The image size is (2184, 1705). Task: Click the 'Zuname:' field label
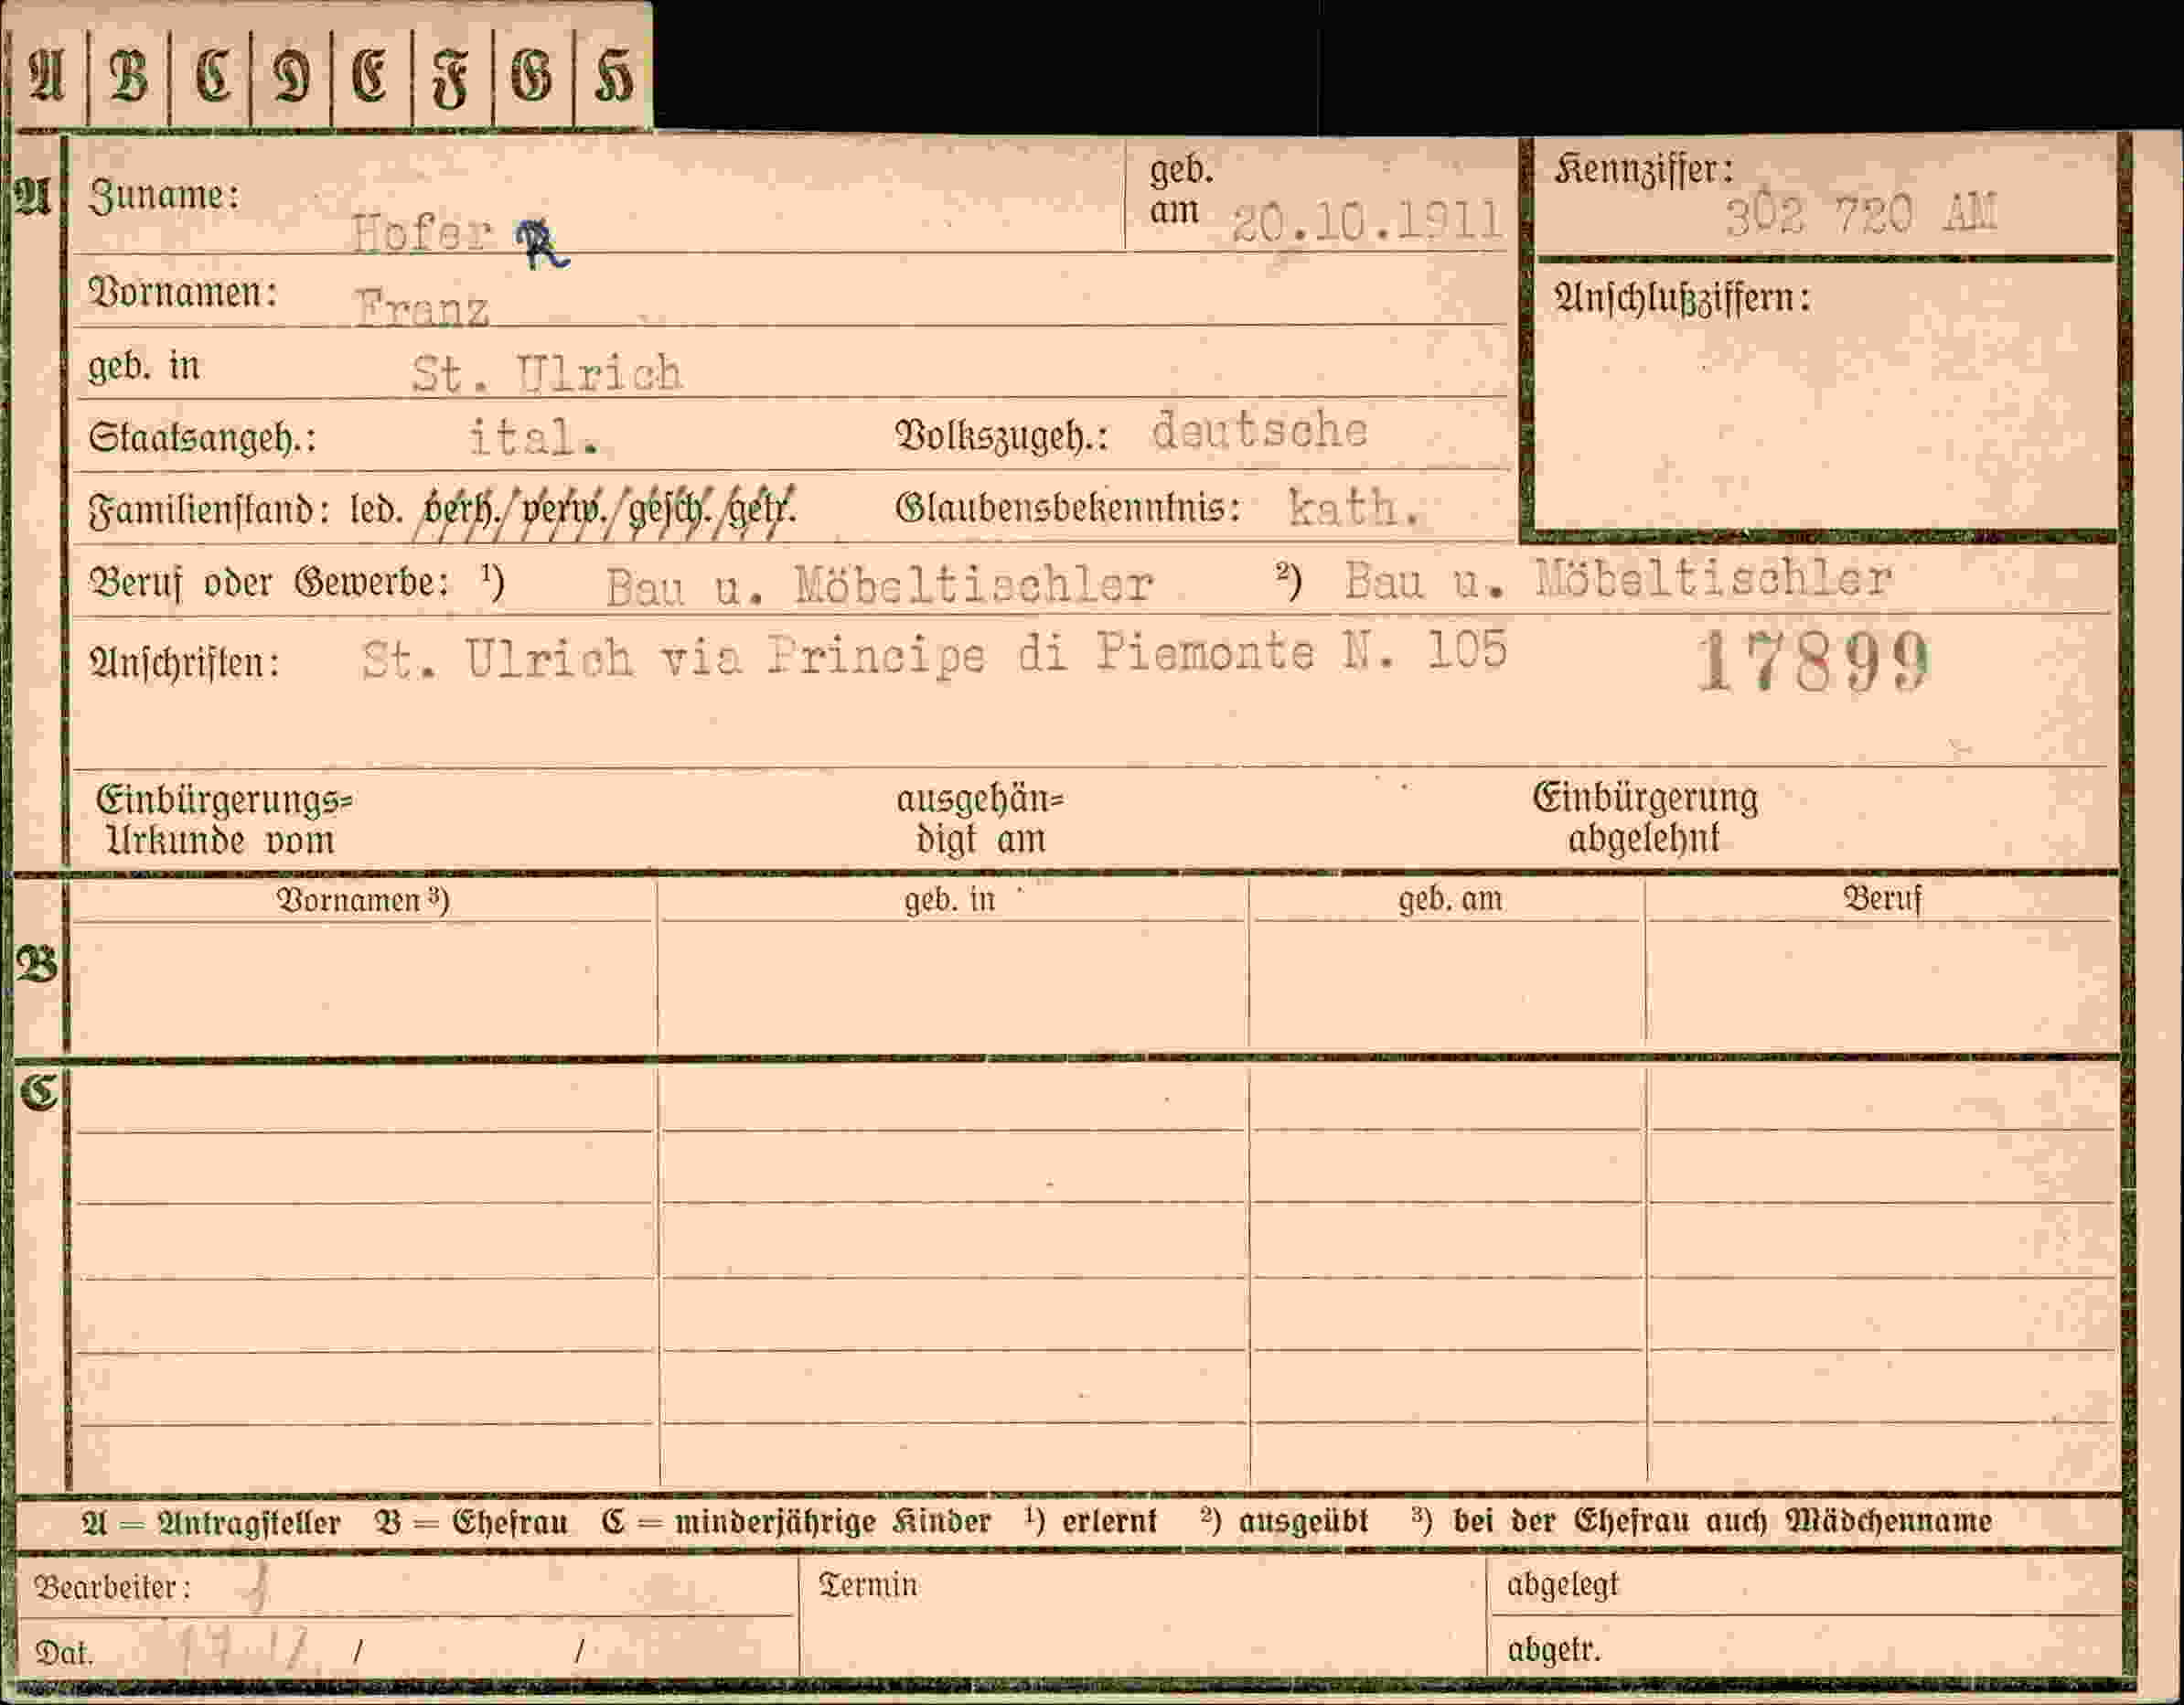click(x=164, y=195)
